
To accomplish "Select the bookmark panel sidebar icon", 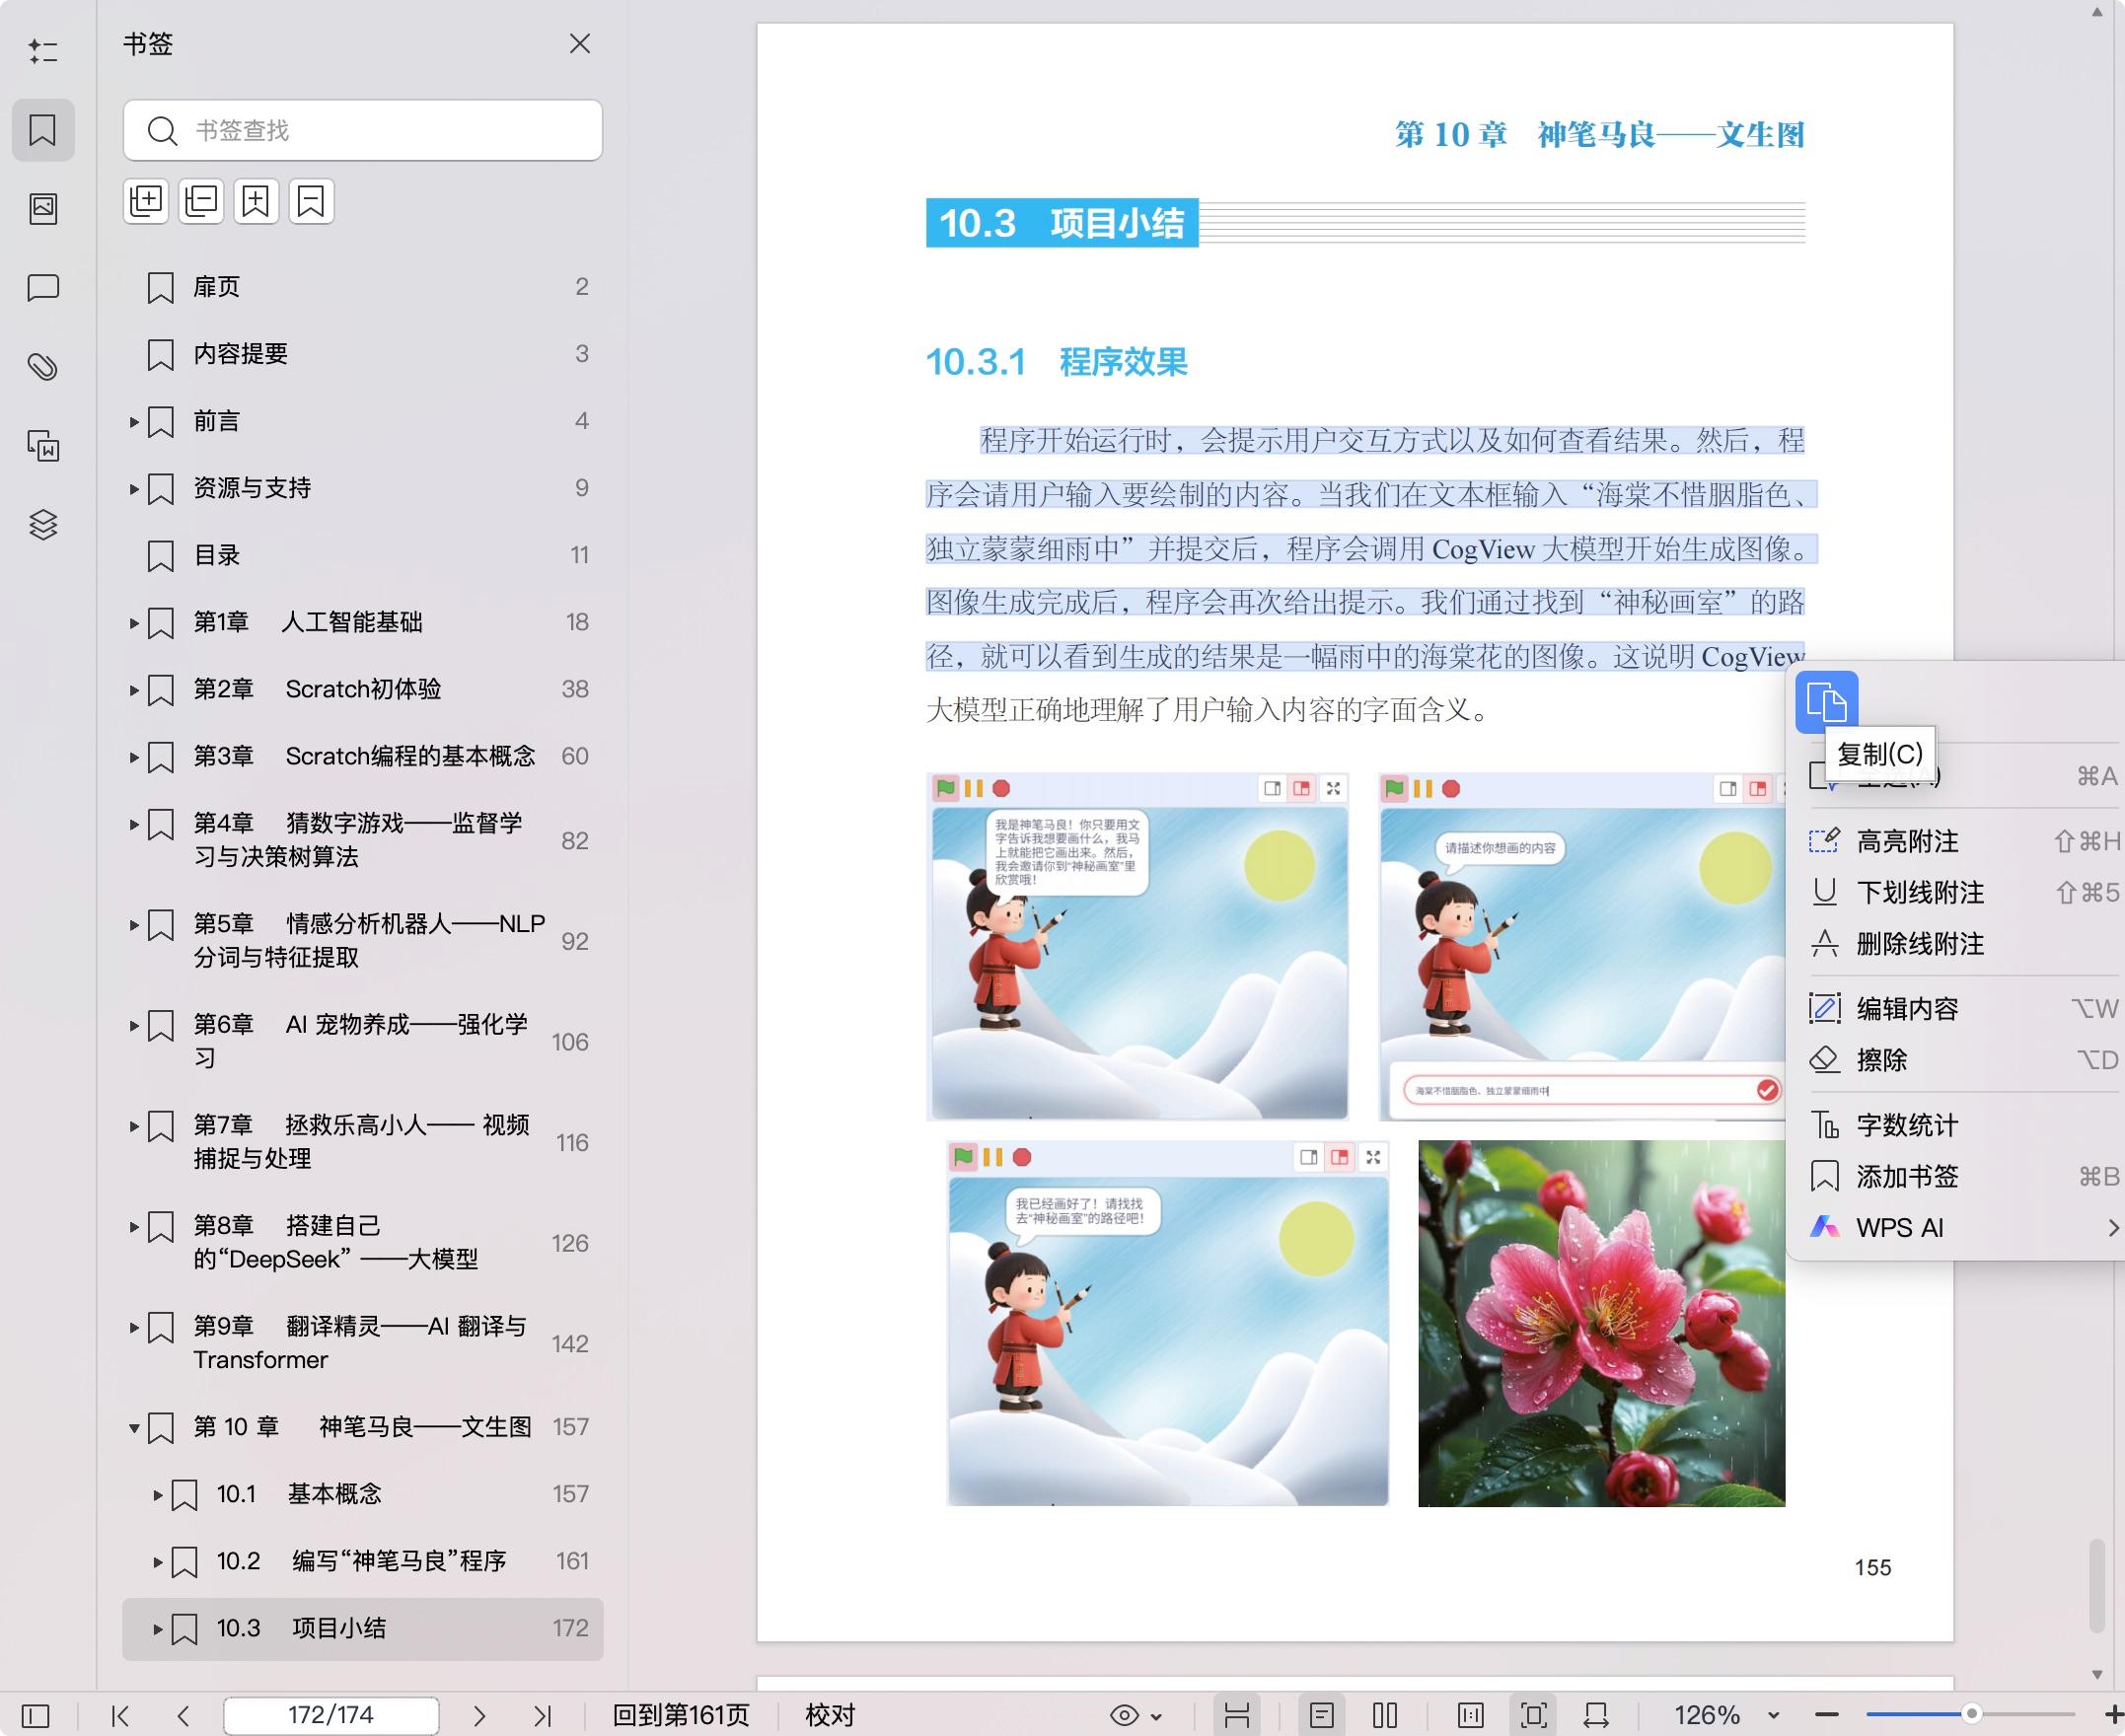I will [x=43, y=130].
